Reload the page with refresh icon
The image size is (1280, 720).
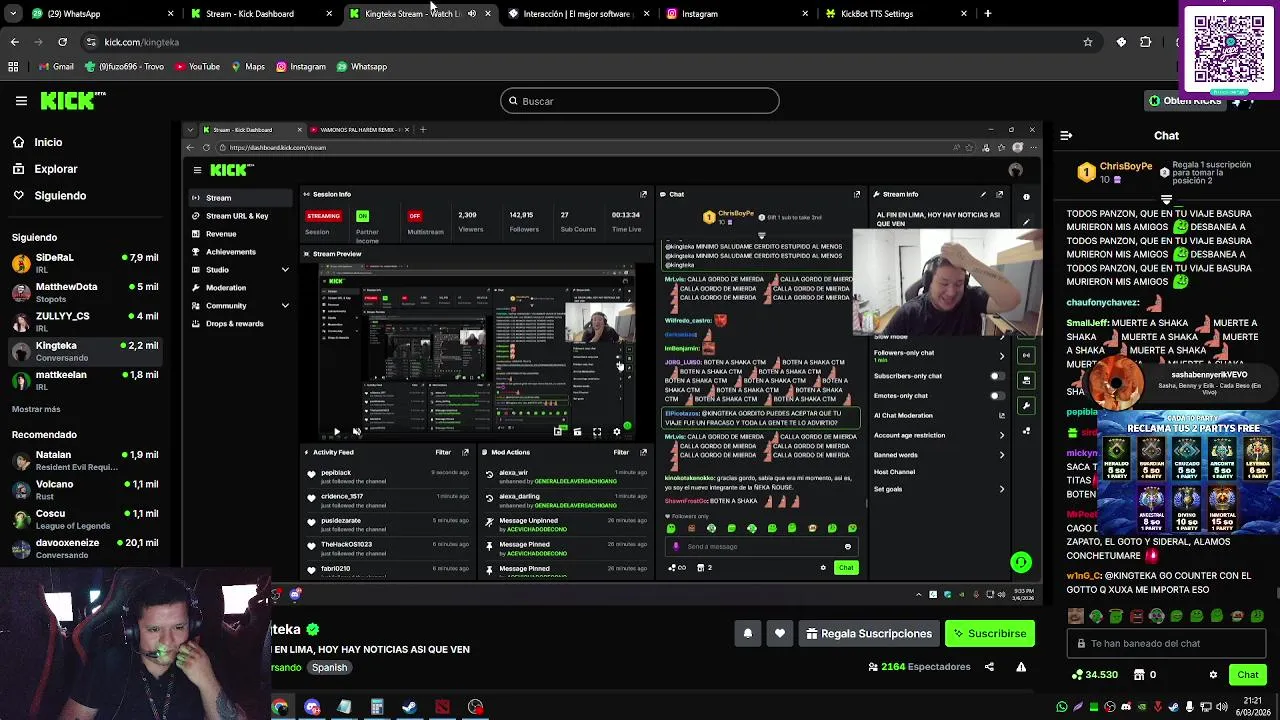pyautogui.click(x=62, y=42)
